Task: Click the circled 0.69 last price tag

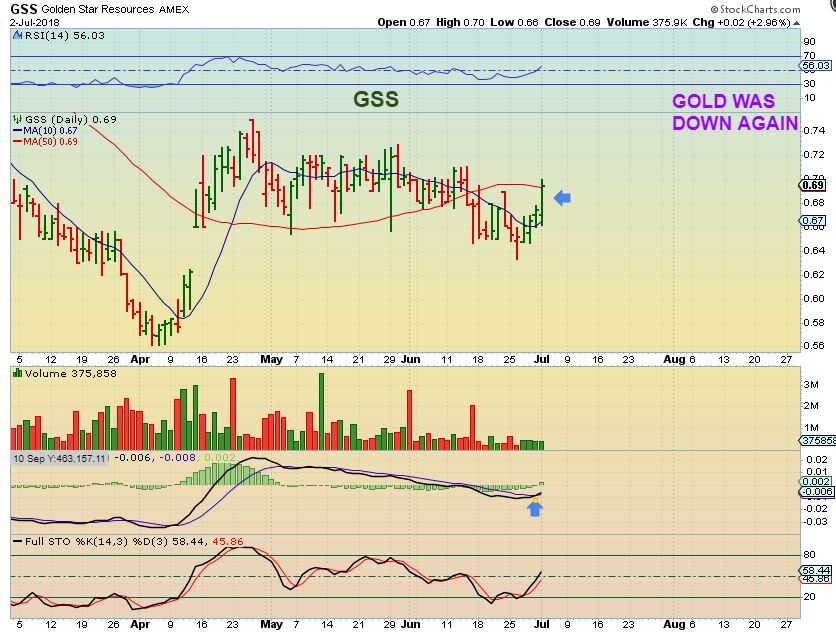Action: (x=813, y=185)
